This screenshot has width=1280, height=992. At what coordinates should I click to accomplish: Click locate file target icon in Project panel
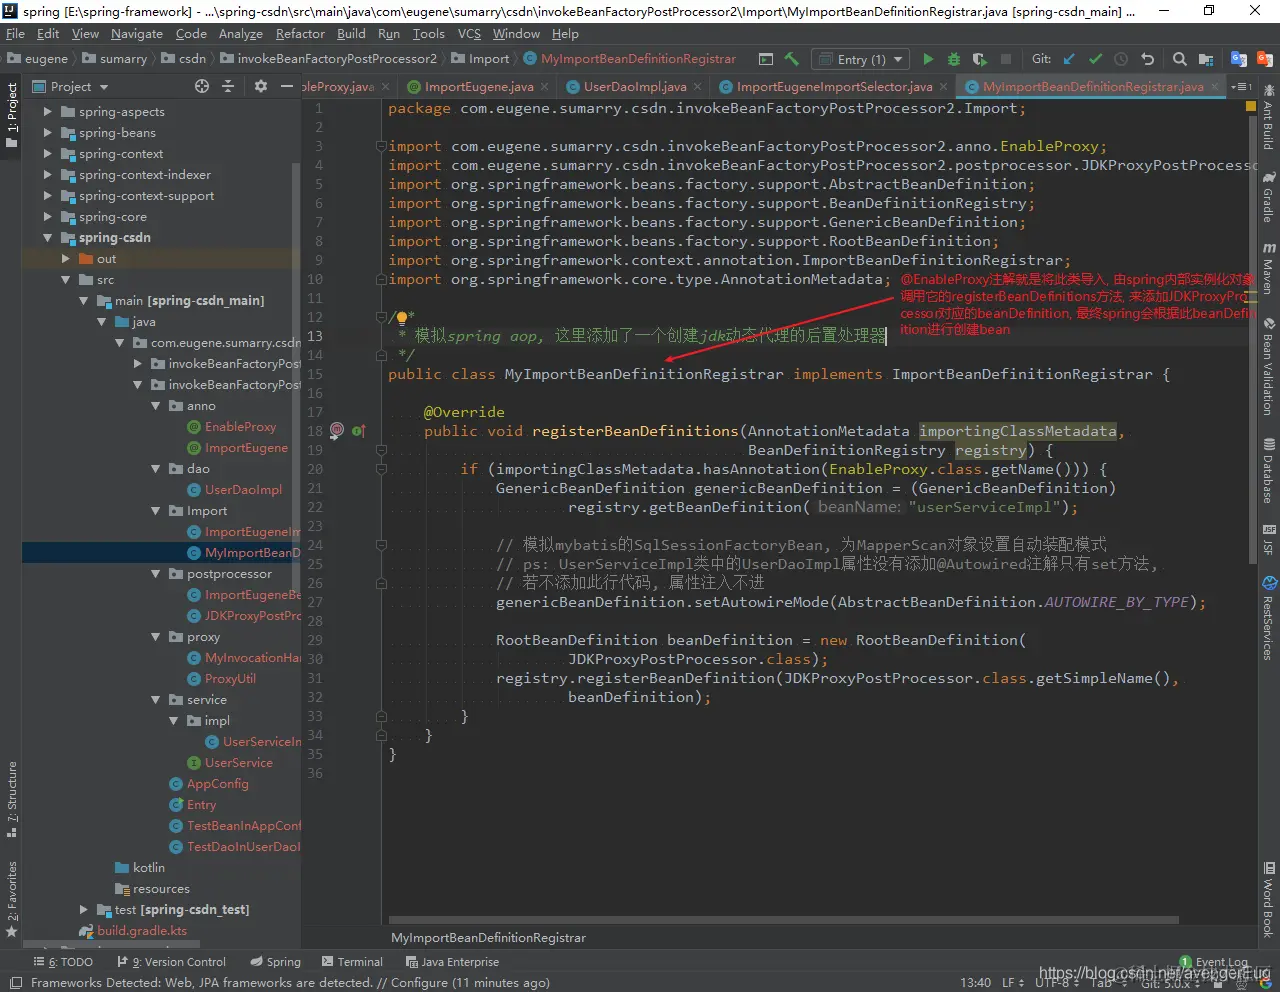[202, 86]
